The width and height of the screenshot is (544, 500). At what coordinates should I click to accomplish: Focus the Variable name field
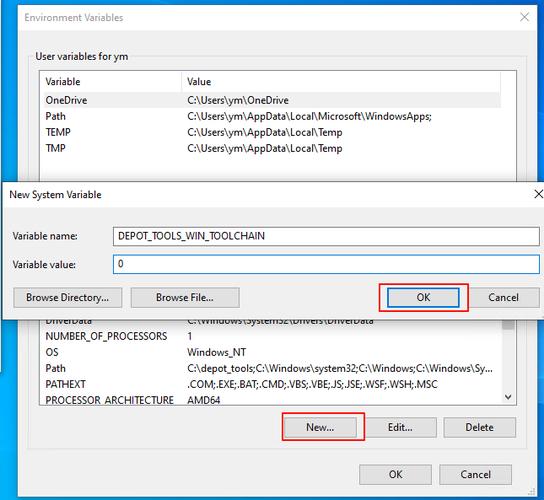[x=326, y=236]
